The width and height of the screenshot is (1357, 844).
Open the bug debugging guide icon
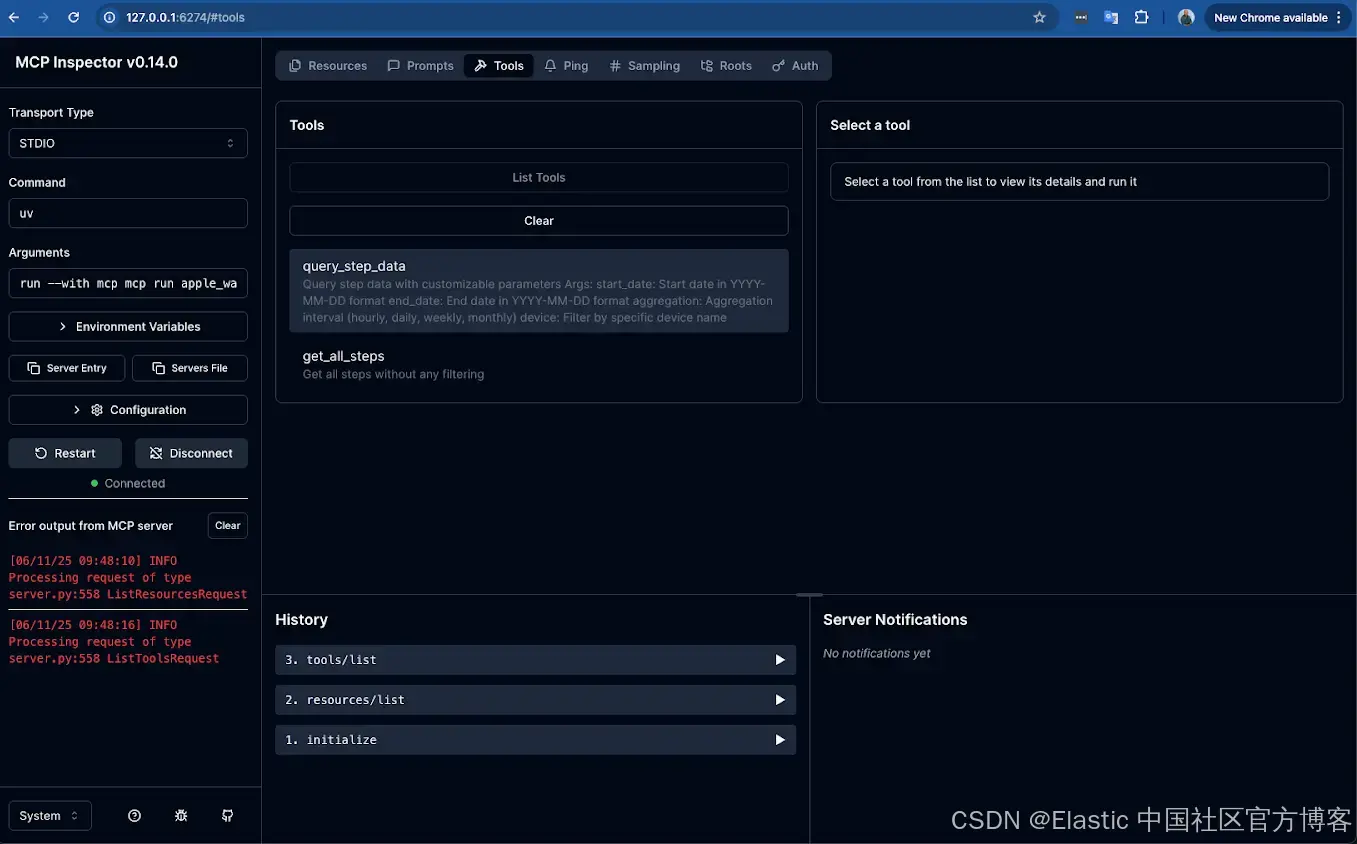tap(181, 816)
